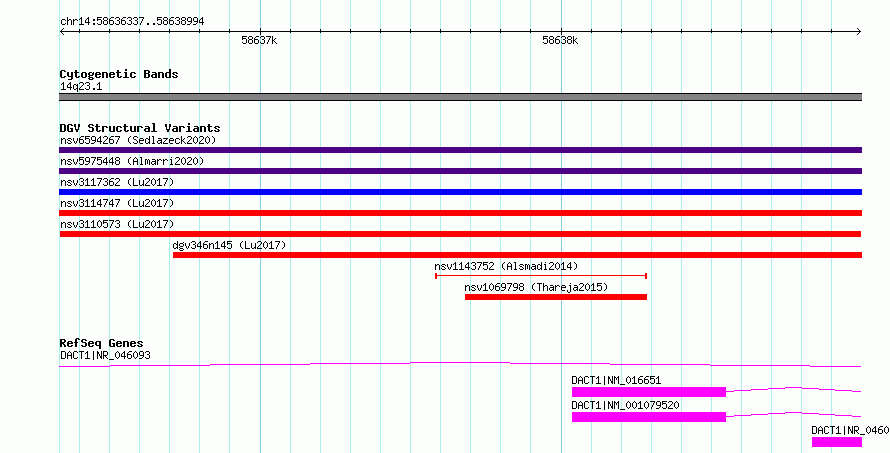Click the nsv3110573 (Lu2017) label
Screen dimensions: 890x453
[x=117, y=224]
